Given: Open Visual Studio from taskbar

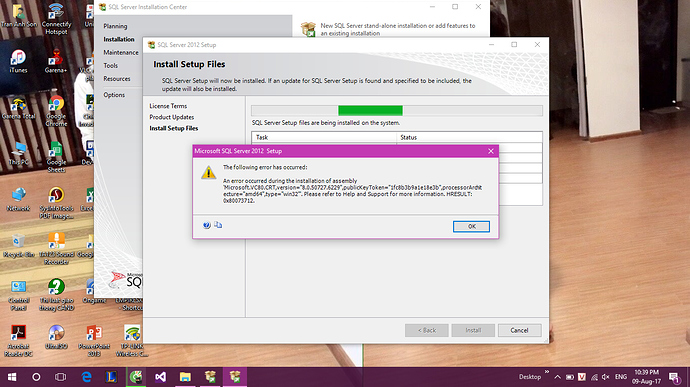Looking at the screenshot, I should point(161,377).
